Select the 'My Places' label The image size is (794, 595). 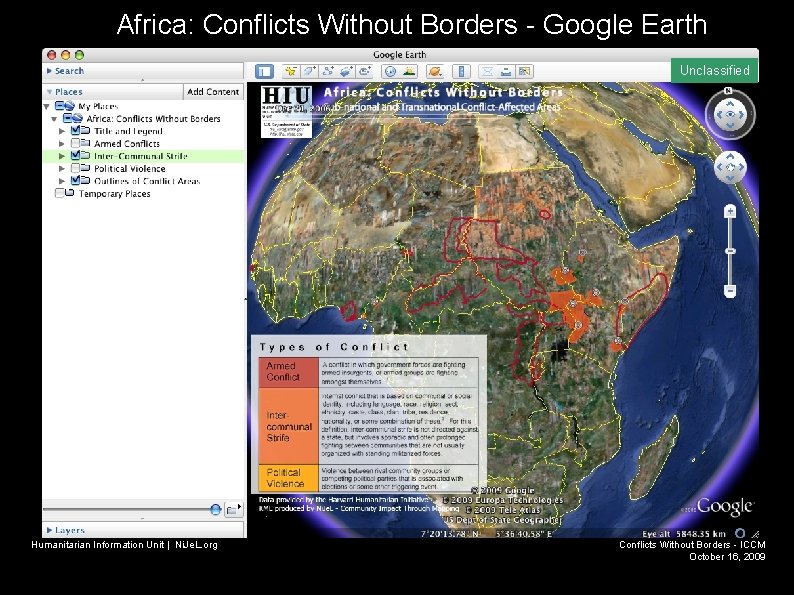click(98, 106)
